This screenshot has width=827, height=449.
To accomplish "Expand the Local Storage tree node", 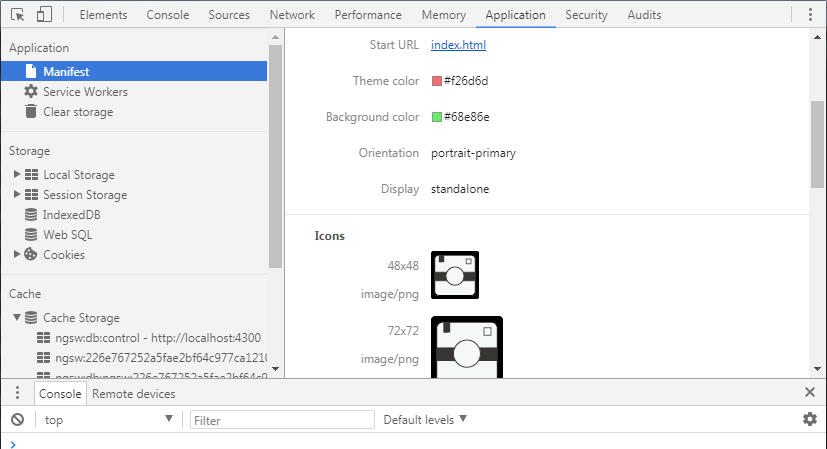I will click(x=17, y=174).
